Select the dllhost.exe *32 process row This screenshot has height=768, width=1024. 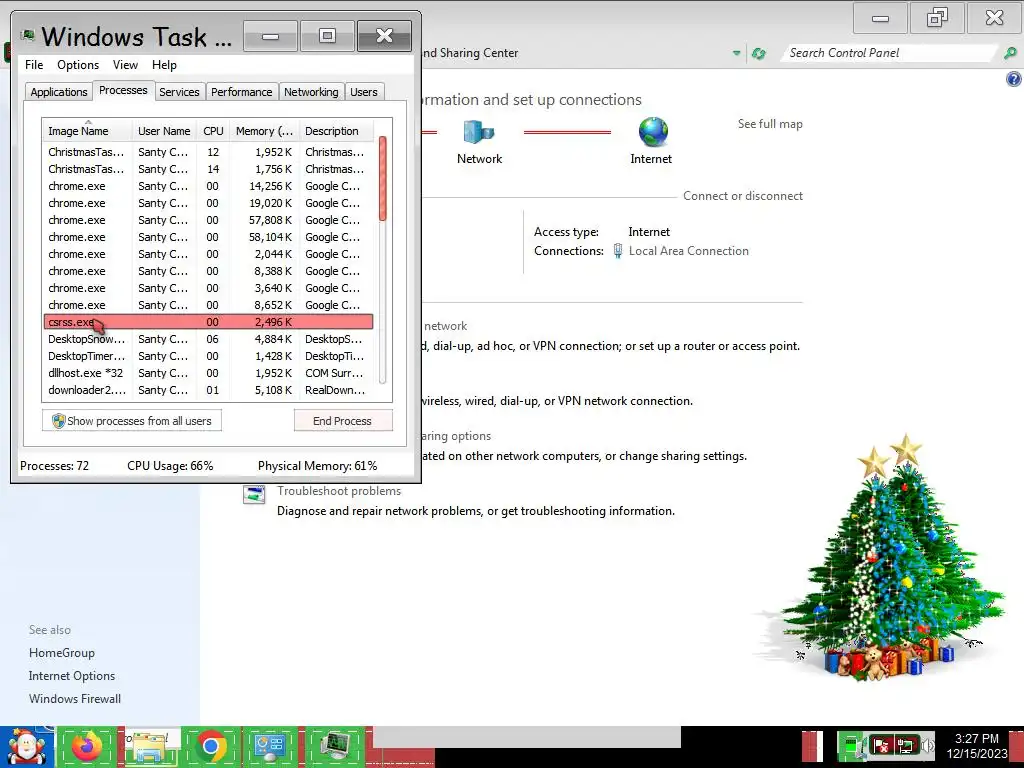pos(208,373)
